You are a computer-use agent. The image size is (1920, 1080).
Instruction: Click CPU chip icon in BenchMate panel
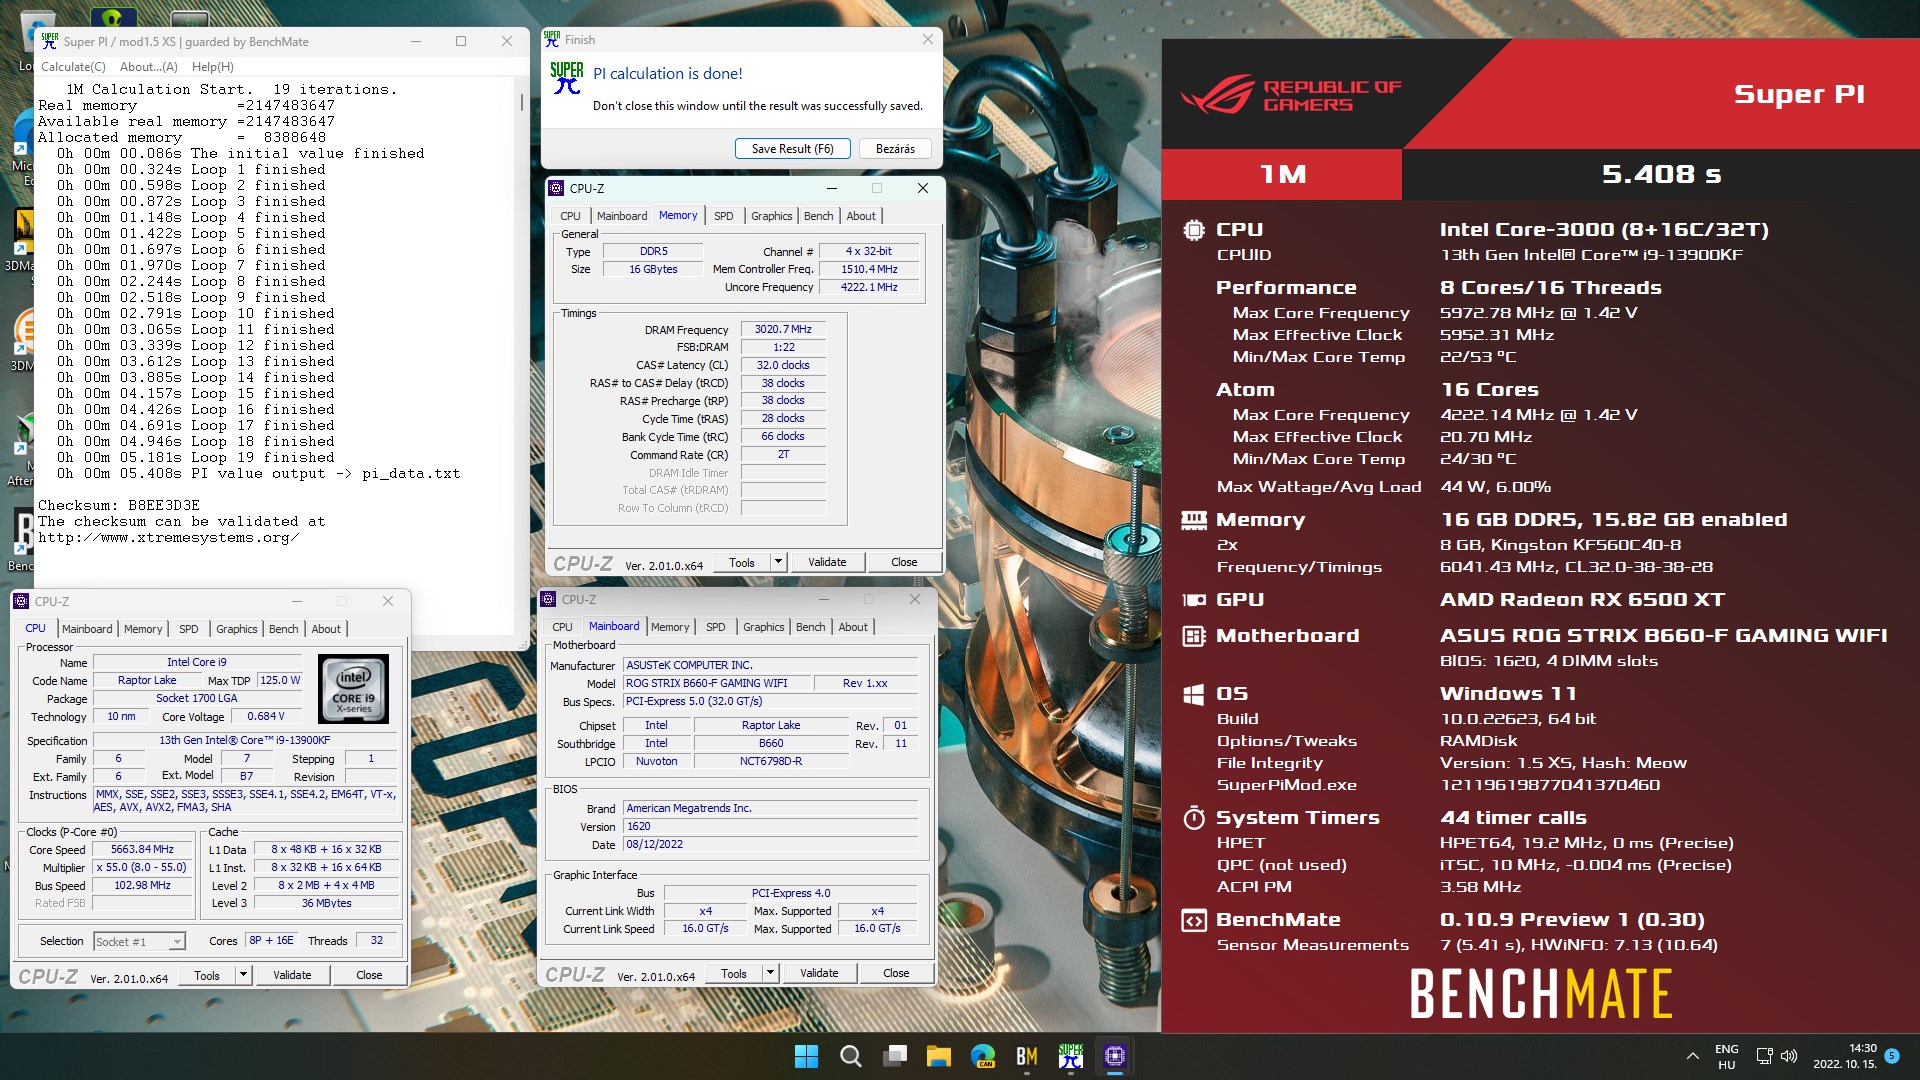[x=1194, y=230]
